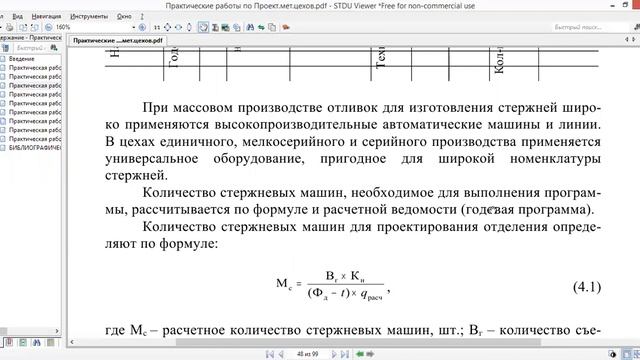Open the Инструменты menu
The height and width of the screenshot is (360, 640).
pyautogui.click(x=89, y=16)
